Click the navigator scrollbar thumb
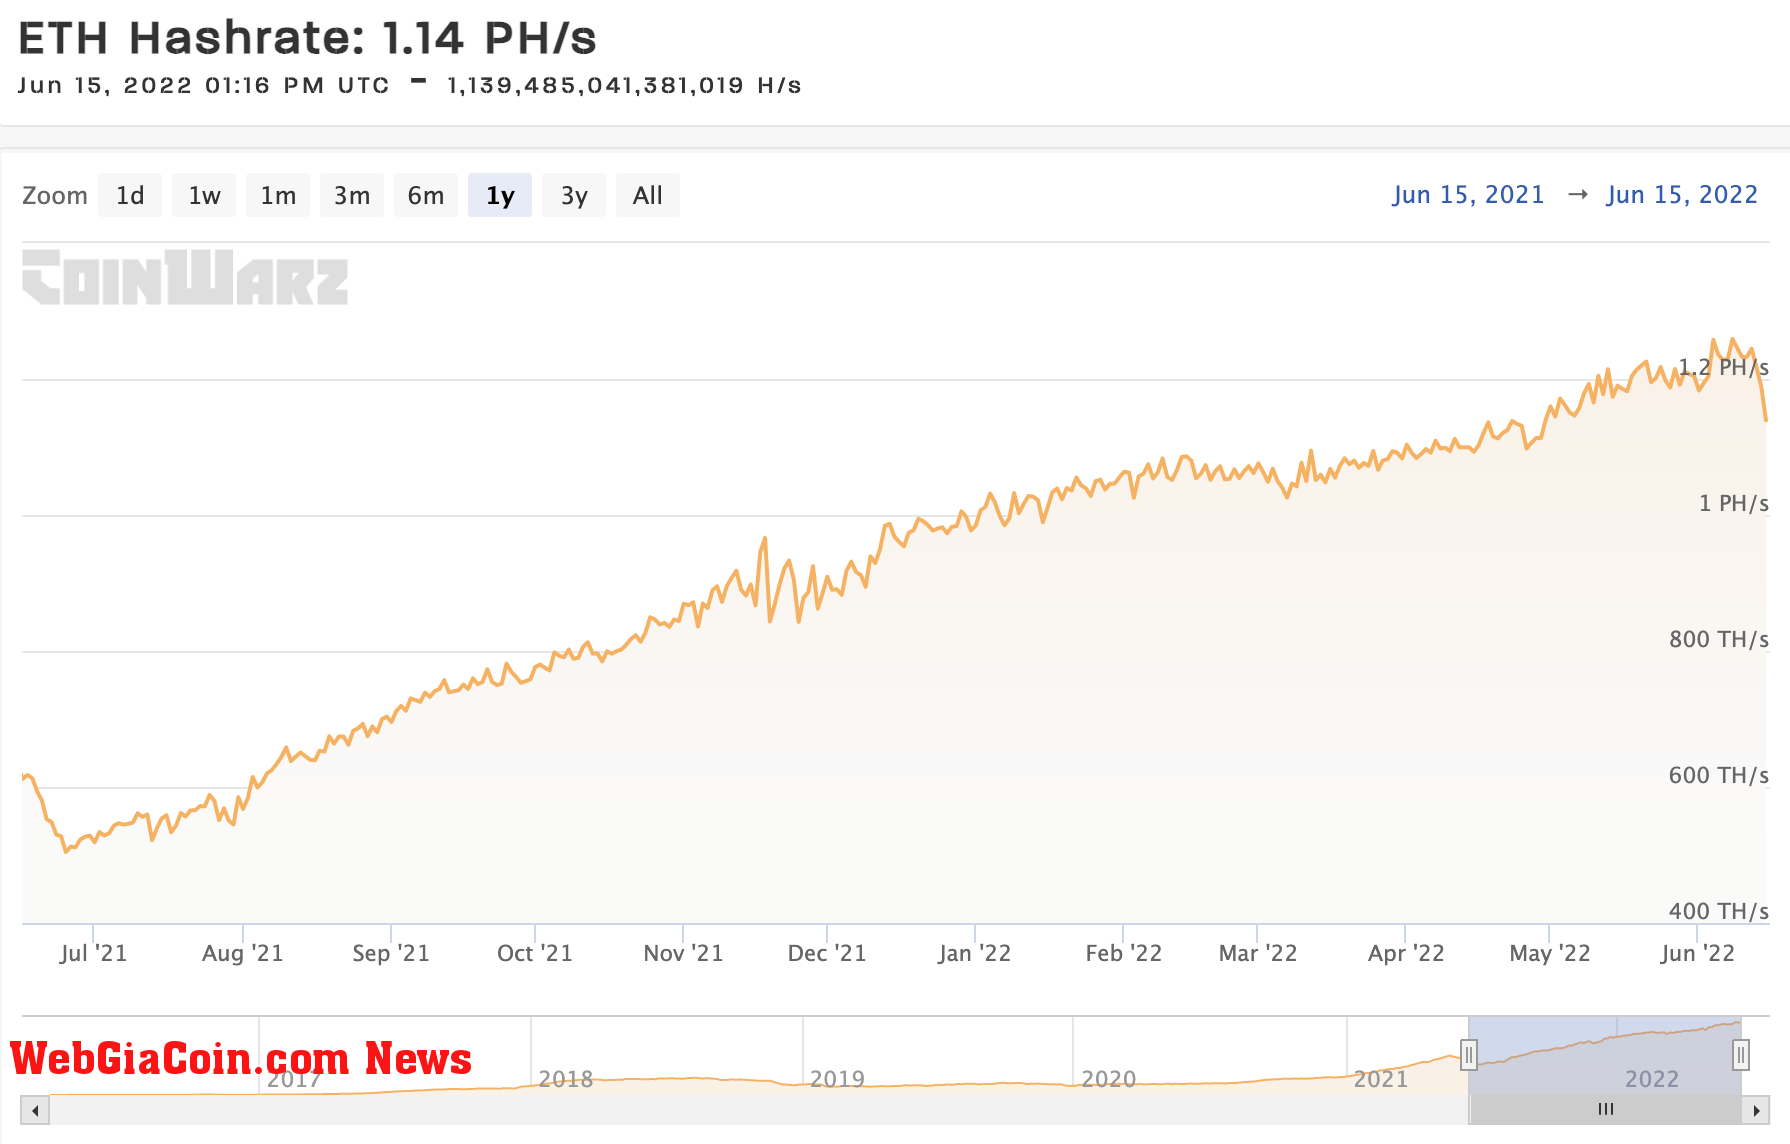1790x1144 pixels. [x=1606, y=1110]
